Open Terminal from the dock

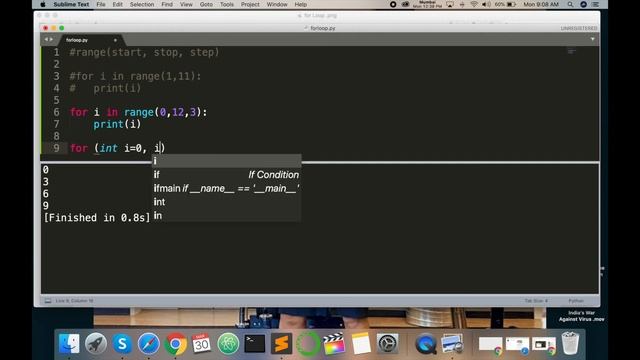pos(255,343)
